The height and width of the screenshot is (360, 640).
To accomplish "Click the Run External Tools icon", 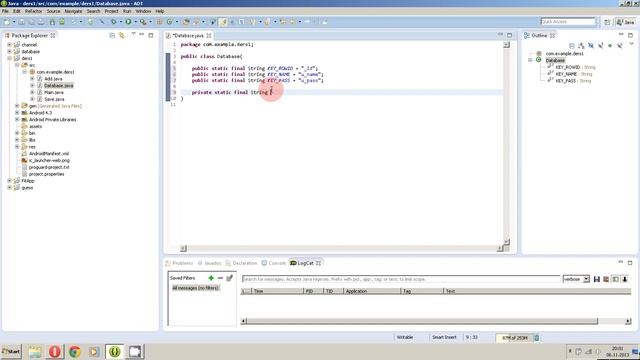I will (x=143, y=22).
